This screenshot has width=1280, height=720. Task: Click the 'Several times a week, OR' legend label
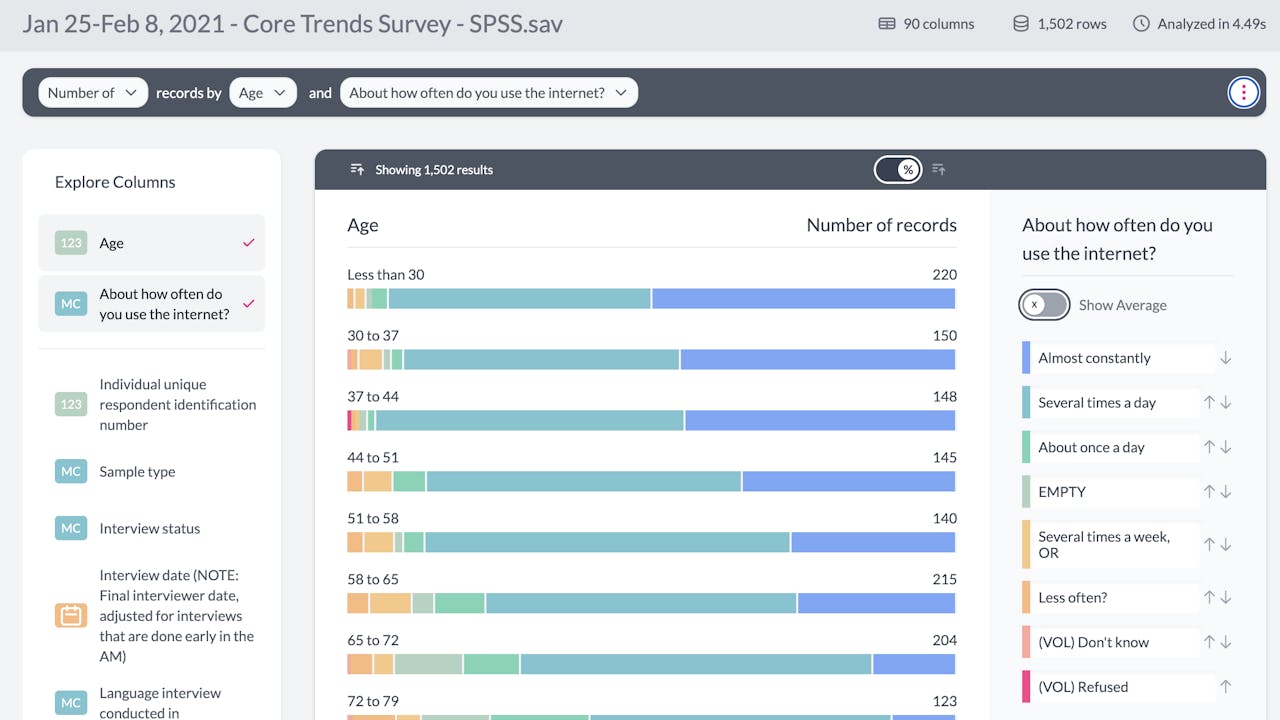[1103, 545]
